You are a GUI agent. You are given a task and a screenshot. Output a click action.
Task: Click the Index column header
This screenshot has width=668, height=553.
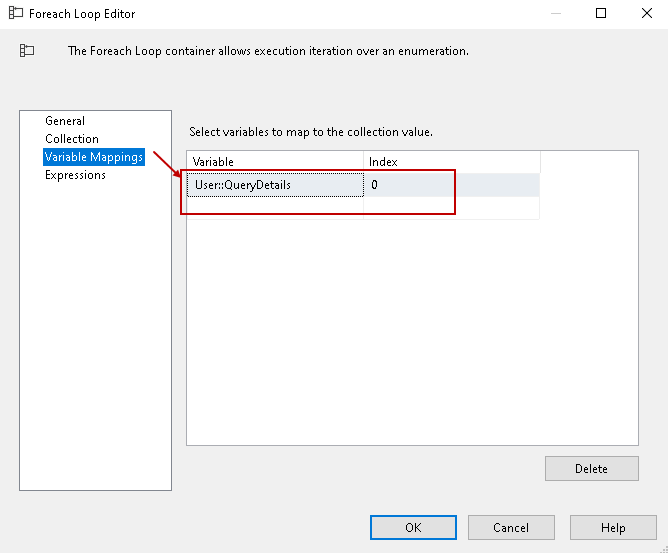coord(450,162)
